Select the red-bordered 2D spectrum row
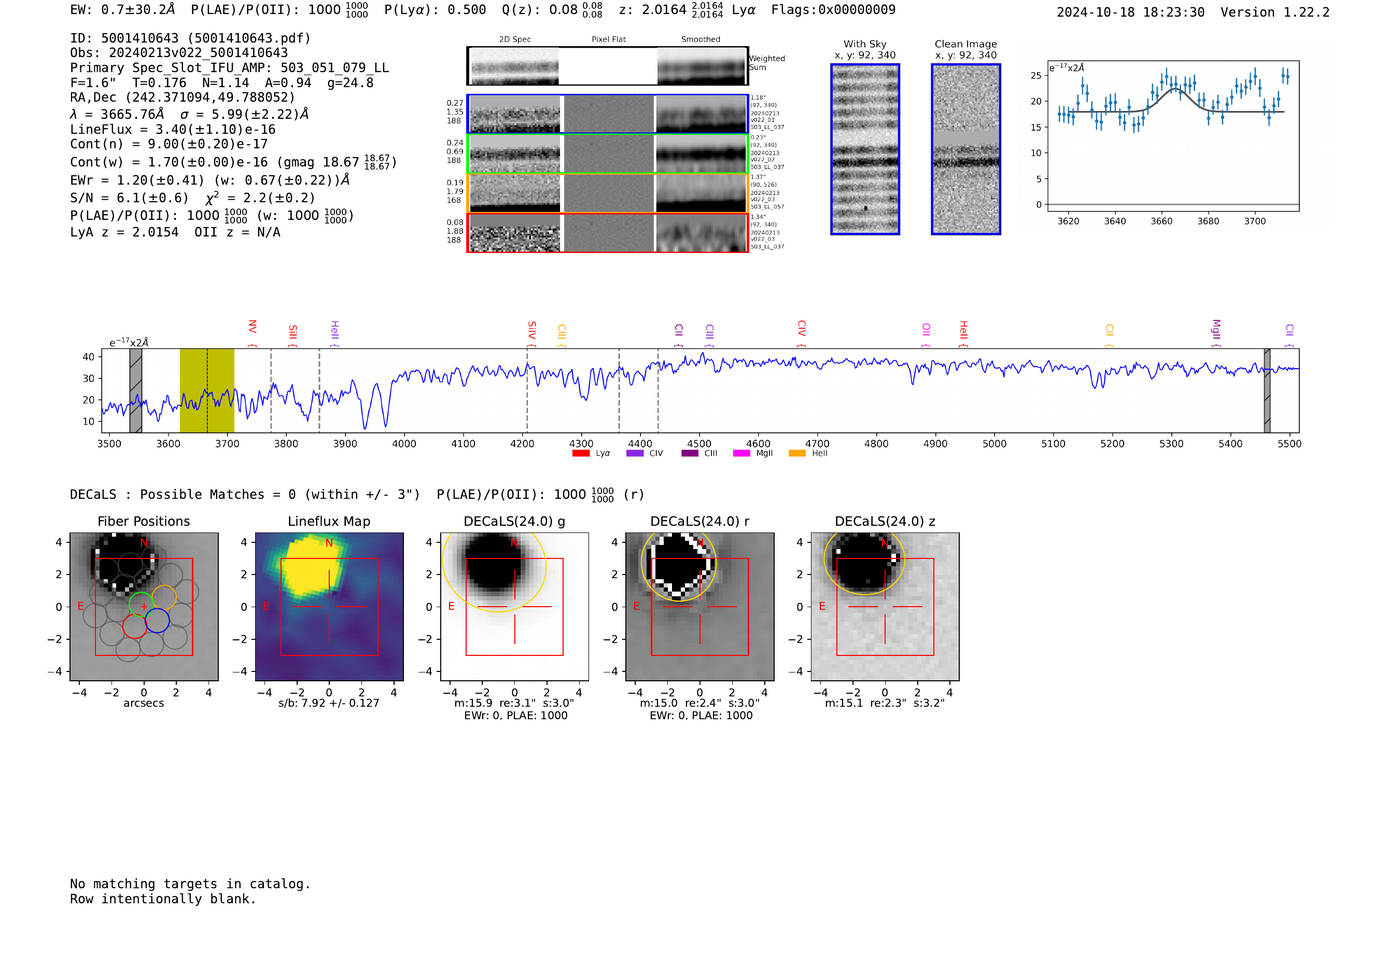Image resolution: width=1400 pixels, height=953 pixels. point(608,233)
